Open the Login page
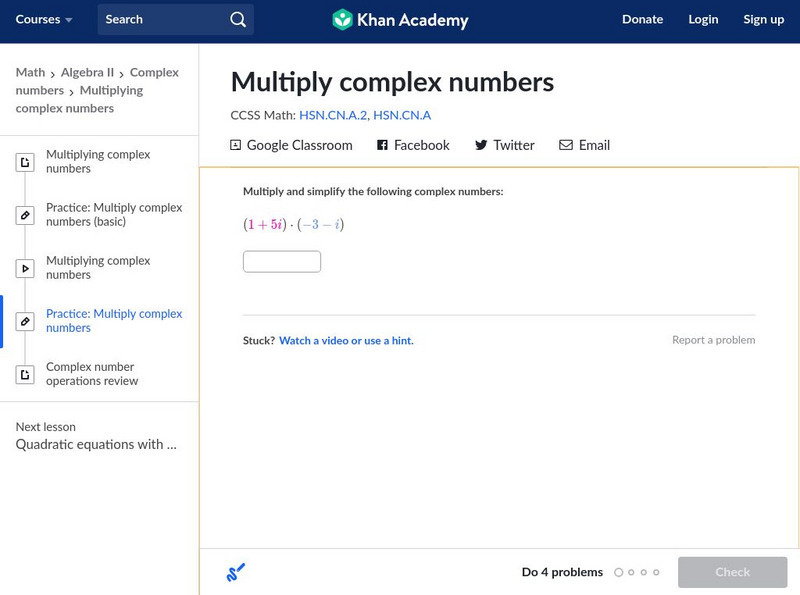This screenshot has width=800, height=595. click(x=703, y=20)
